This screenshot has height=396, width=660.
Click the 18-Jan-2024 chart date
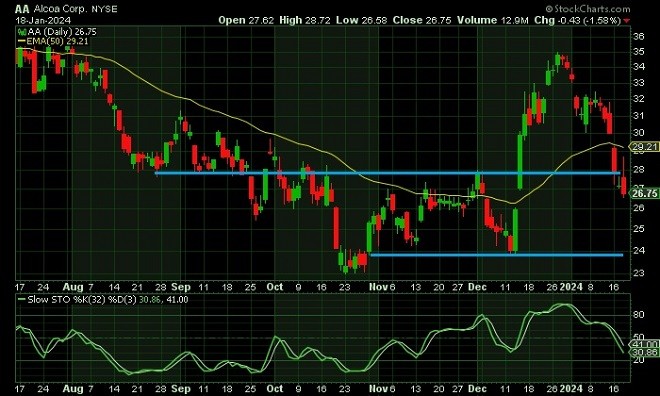tap(43, 20)
